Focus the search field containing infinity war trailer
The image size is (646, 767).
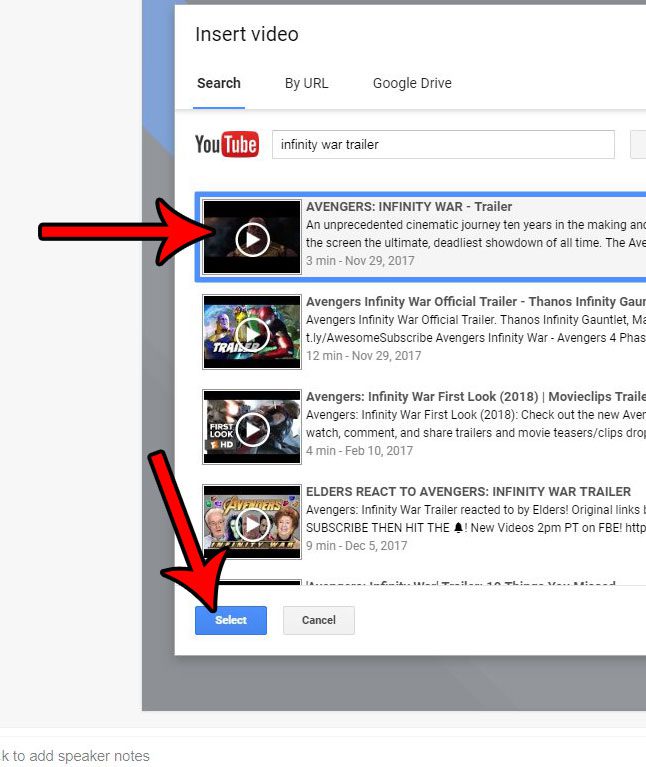(x=443, y=144)
